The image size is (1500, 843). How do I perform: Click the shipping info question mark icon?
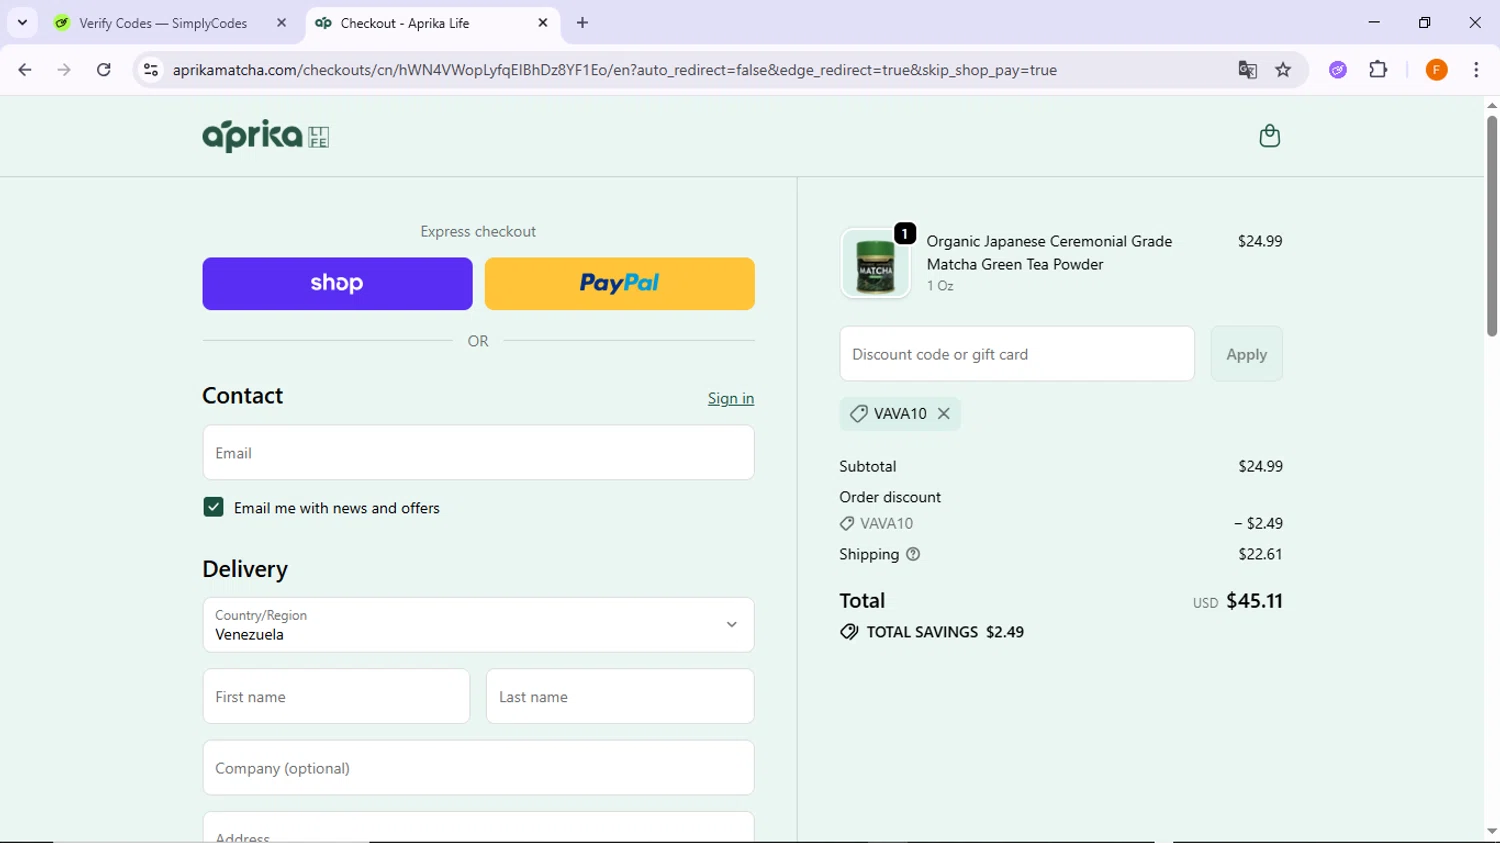tap(913, 554)
